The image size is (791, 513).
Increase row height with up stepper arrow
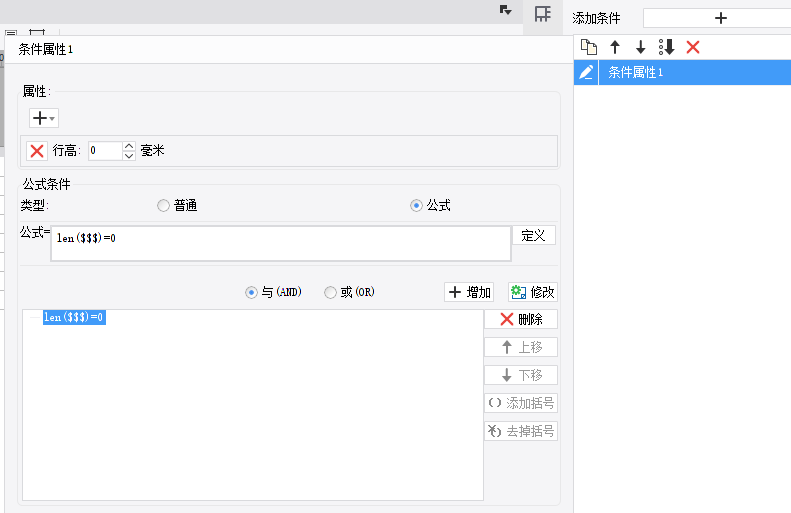(129, 146)
